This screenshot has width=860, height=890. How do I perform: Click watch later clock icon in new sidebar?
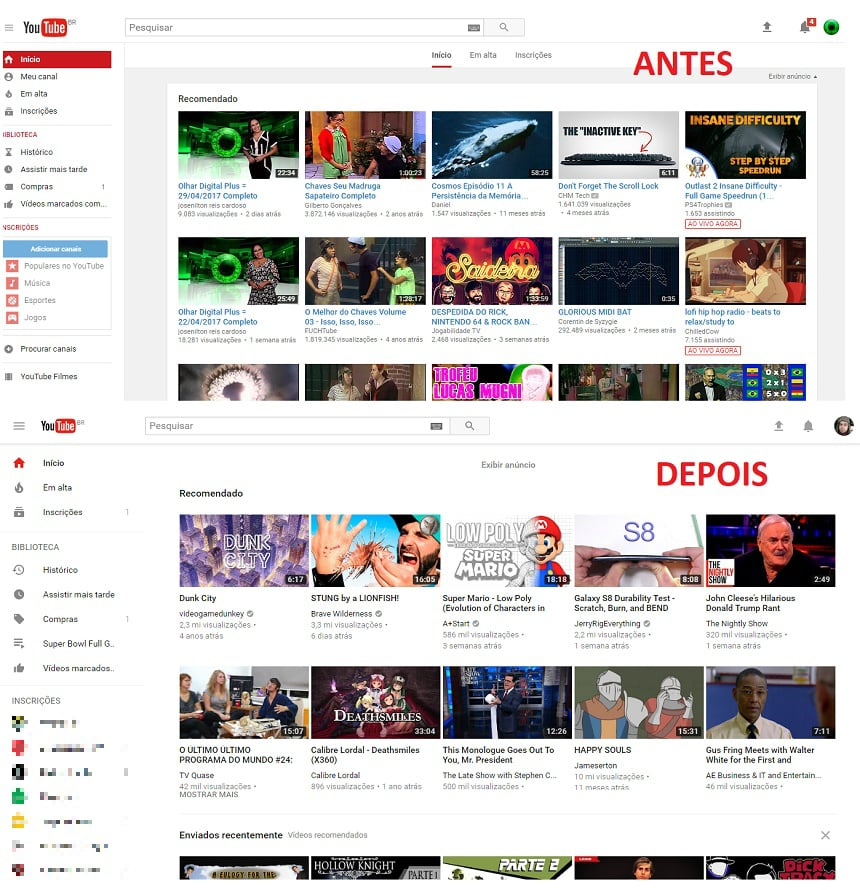tap(19, 594)
